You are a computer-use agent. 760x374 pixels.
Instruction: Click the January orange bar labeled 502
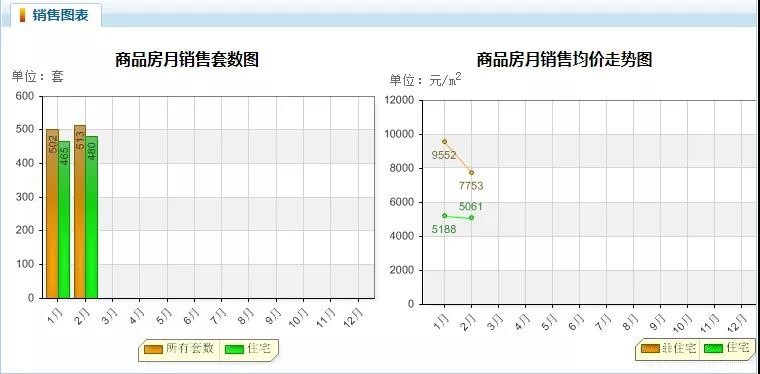[52, 214]
